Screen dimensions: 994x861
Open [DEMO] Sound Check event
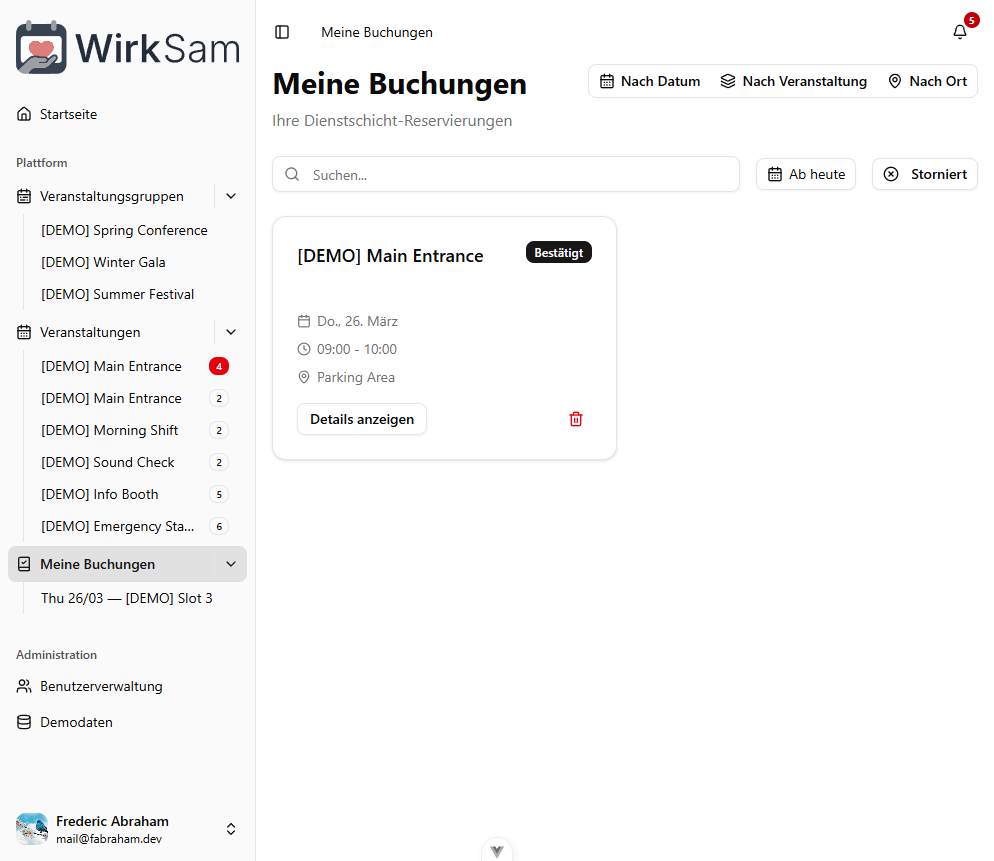point(108,462)
